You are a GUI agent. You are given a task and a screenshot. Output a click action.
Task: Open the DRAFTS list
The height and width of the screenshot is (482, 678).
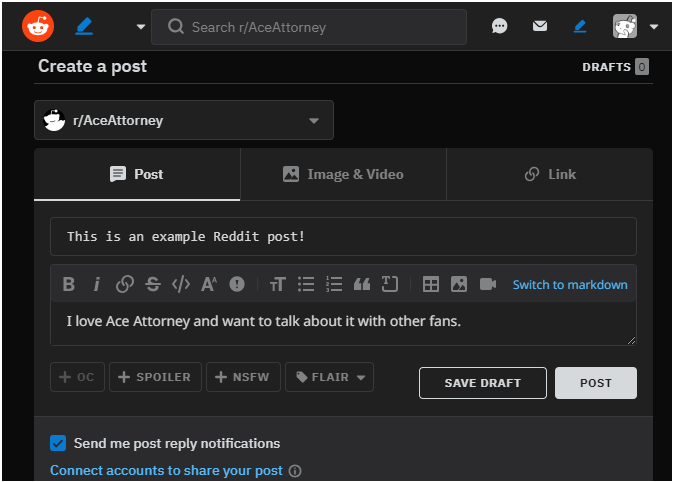coord(615,67)
